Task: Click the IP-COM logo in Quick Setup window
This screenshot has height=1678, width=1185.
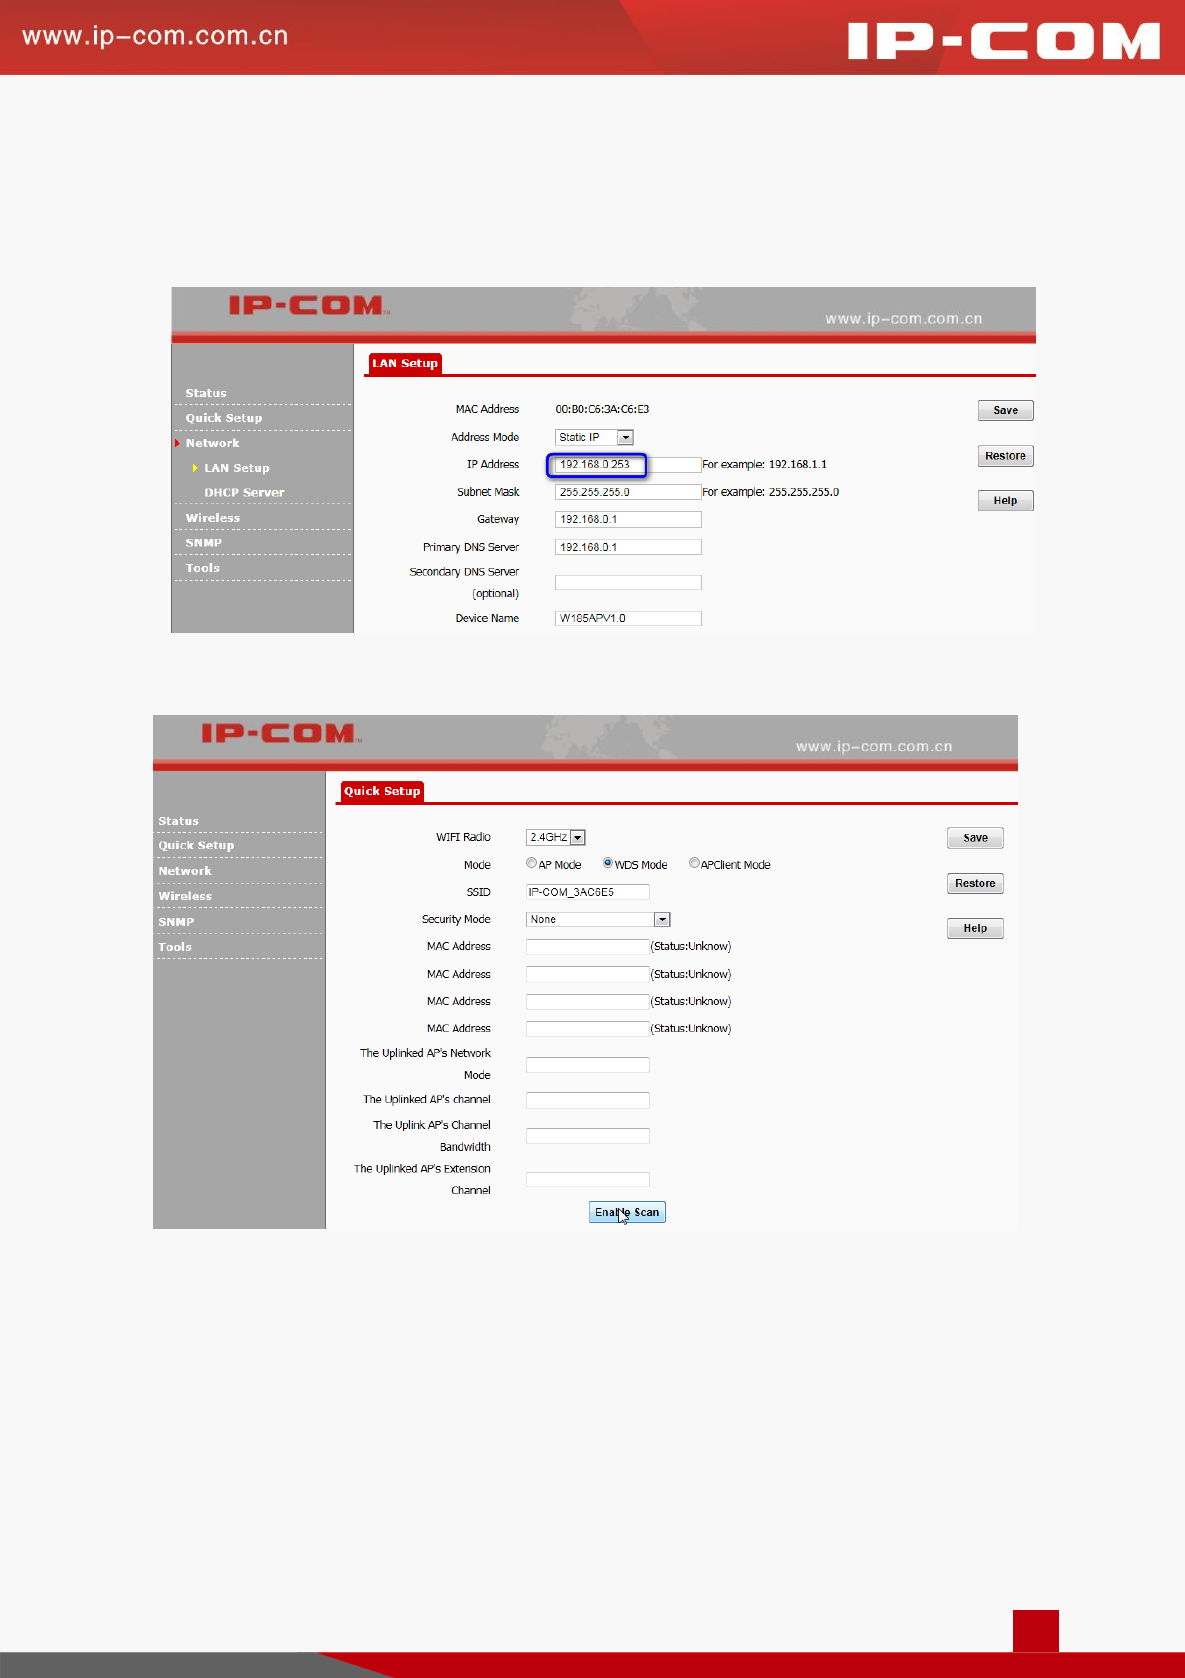Action: pos(280,733)
